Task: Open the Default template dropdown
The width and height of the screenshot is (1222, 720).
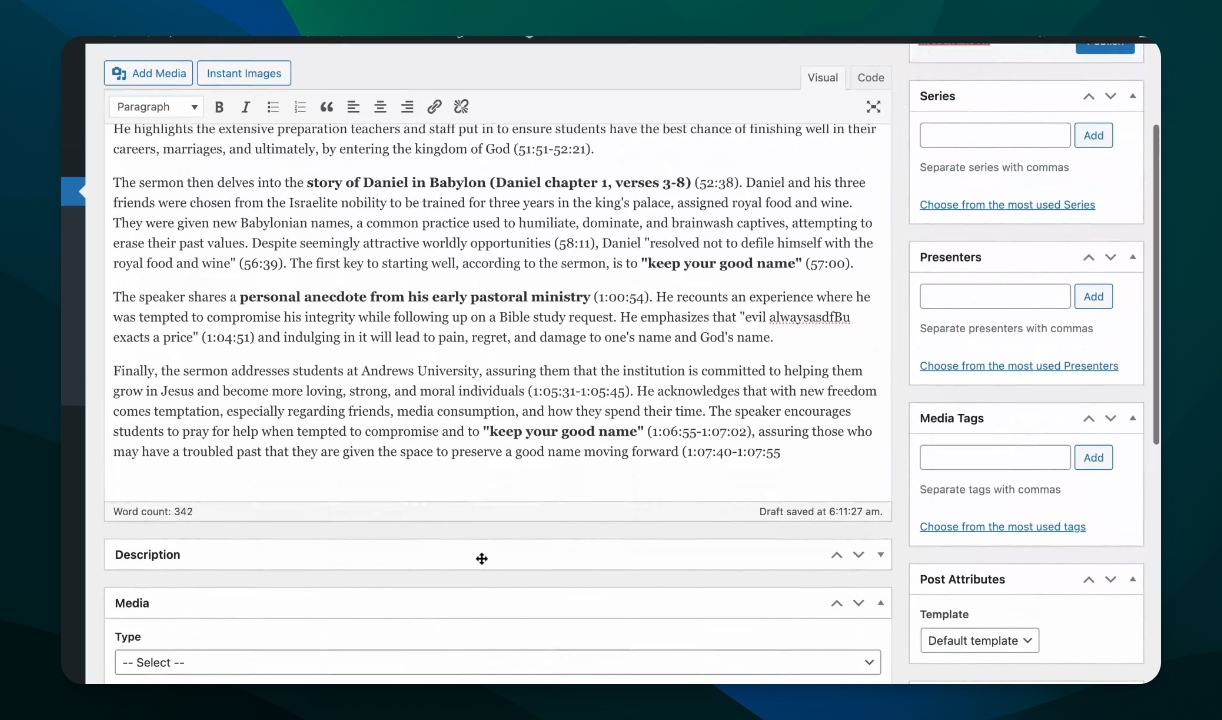Action: [979, 641]
